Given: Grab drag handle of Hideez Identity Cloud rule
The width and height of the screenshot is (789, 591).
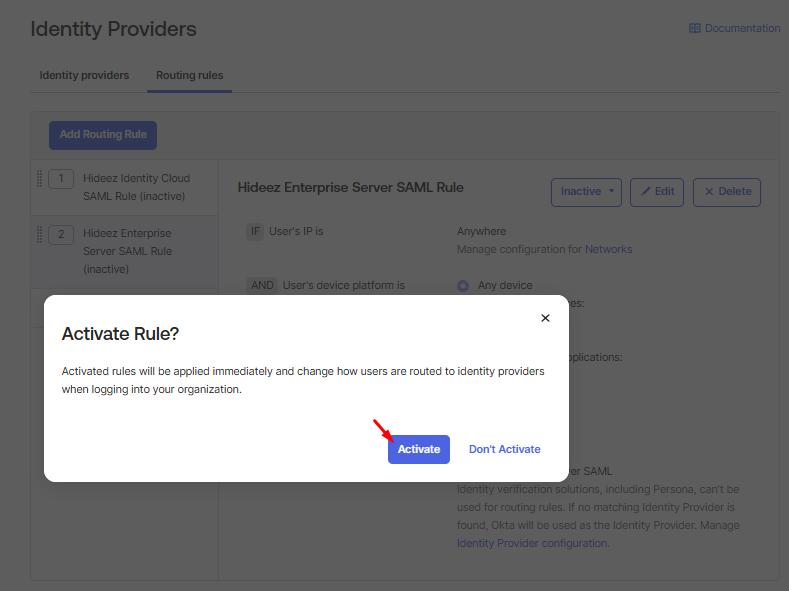Looking at the screenshot, I should tap(39, 178).
